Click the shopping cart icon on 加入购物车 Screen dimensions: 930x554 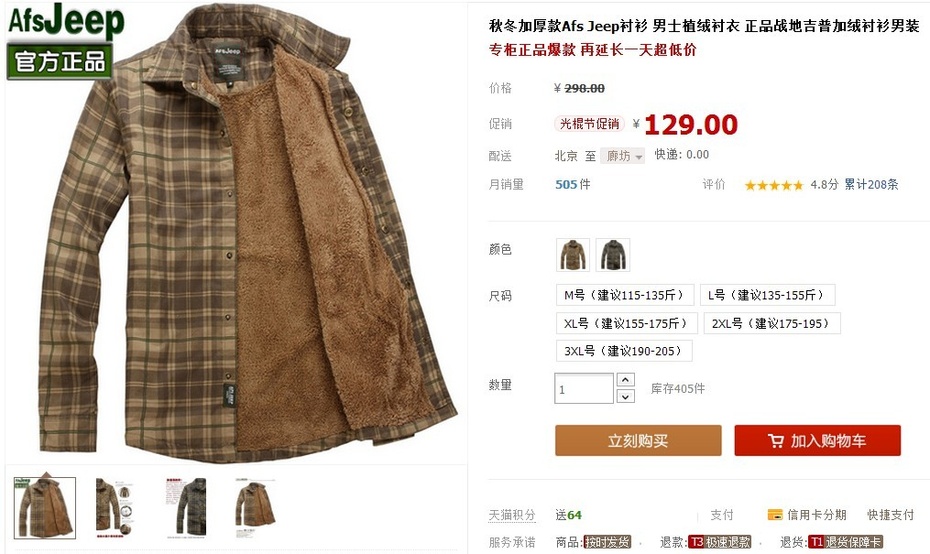pos(775,441)
